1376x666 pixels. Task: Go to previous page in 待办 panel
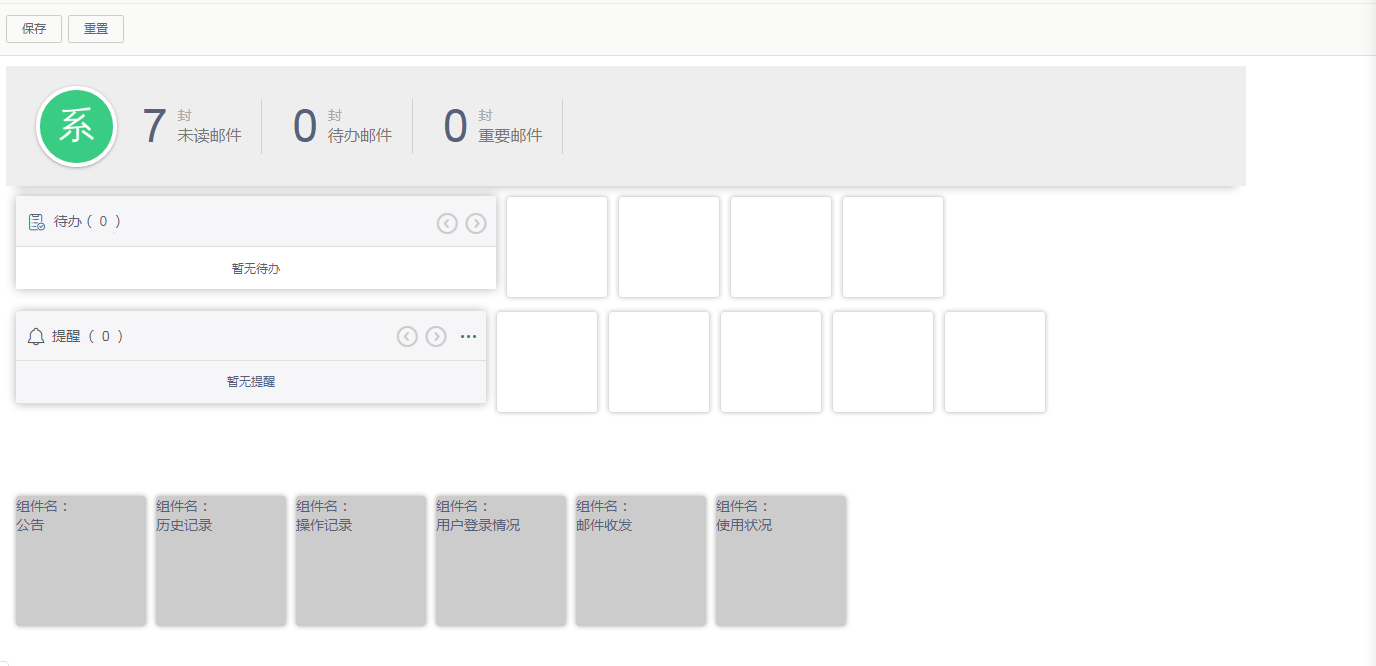coord(447,224)
